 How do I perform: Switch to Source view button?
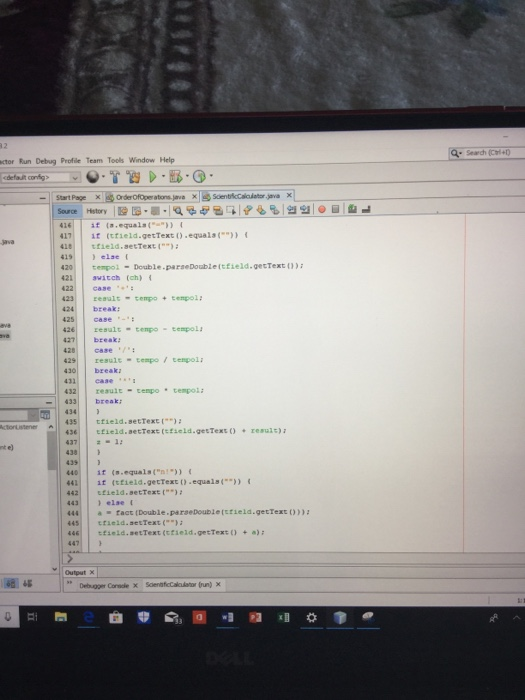67,211
